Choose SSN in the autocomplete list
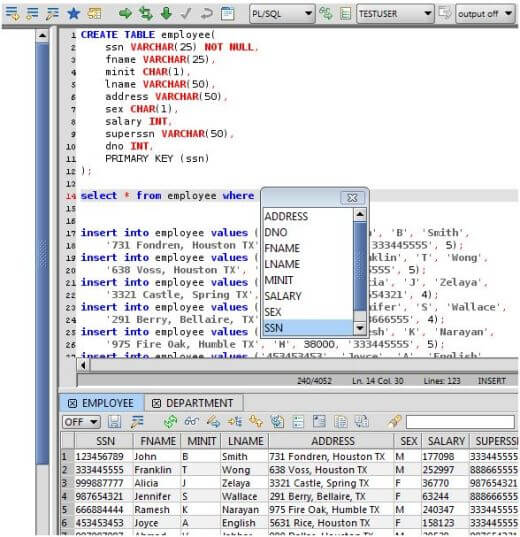The image size is (520, 537). click(308, 328)
